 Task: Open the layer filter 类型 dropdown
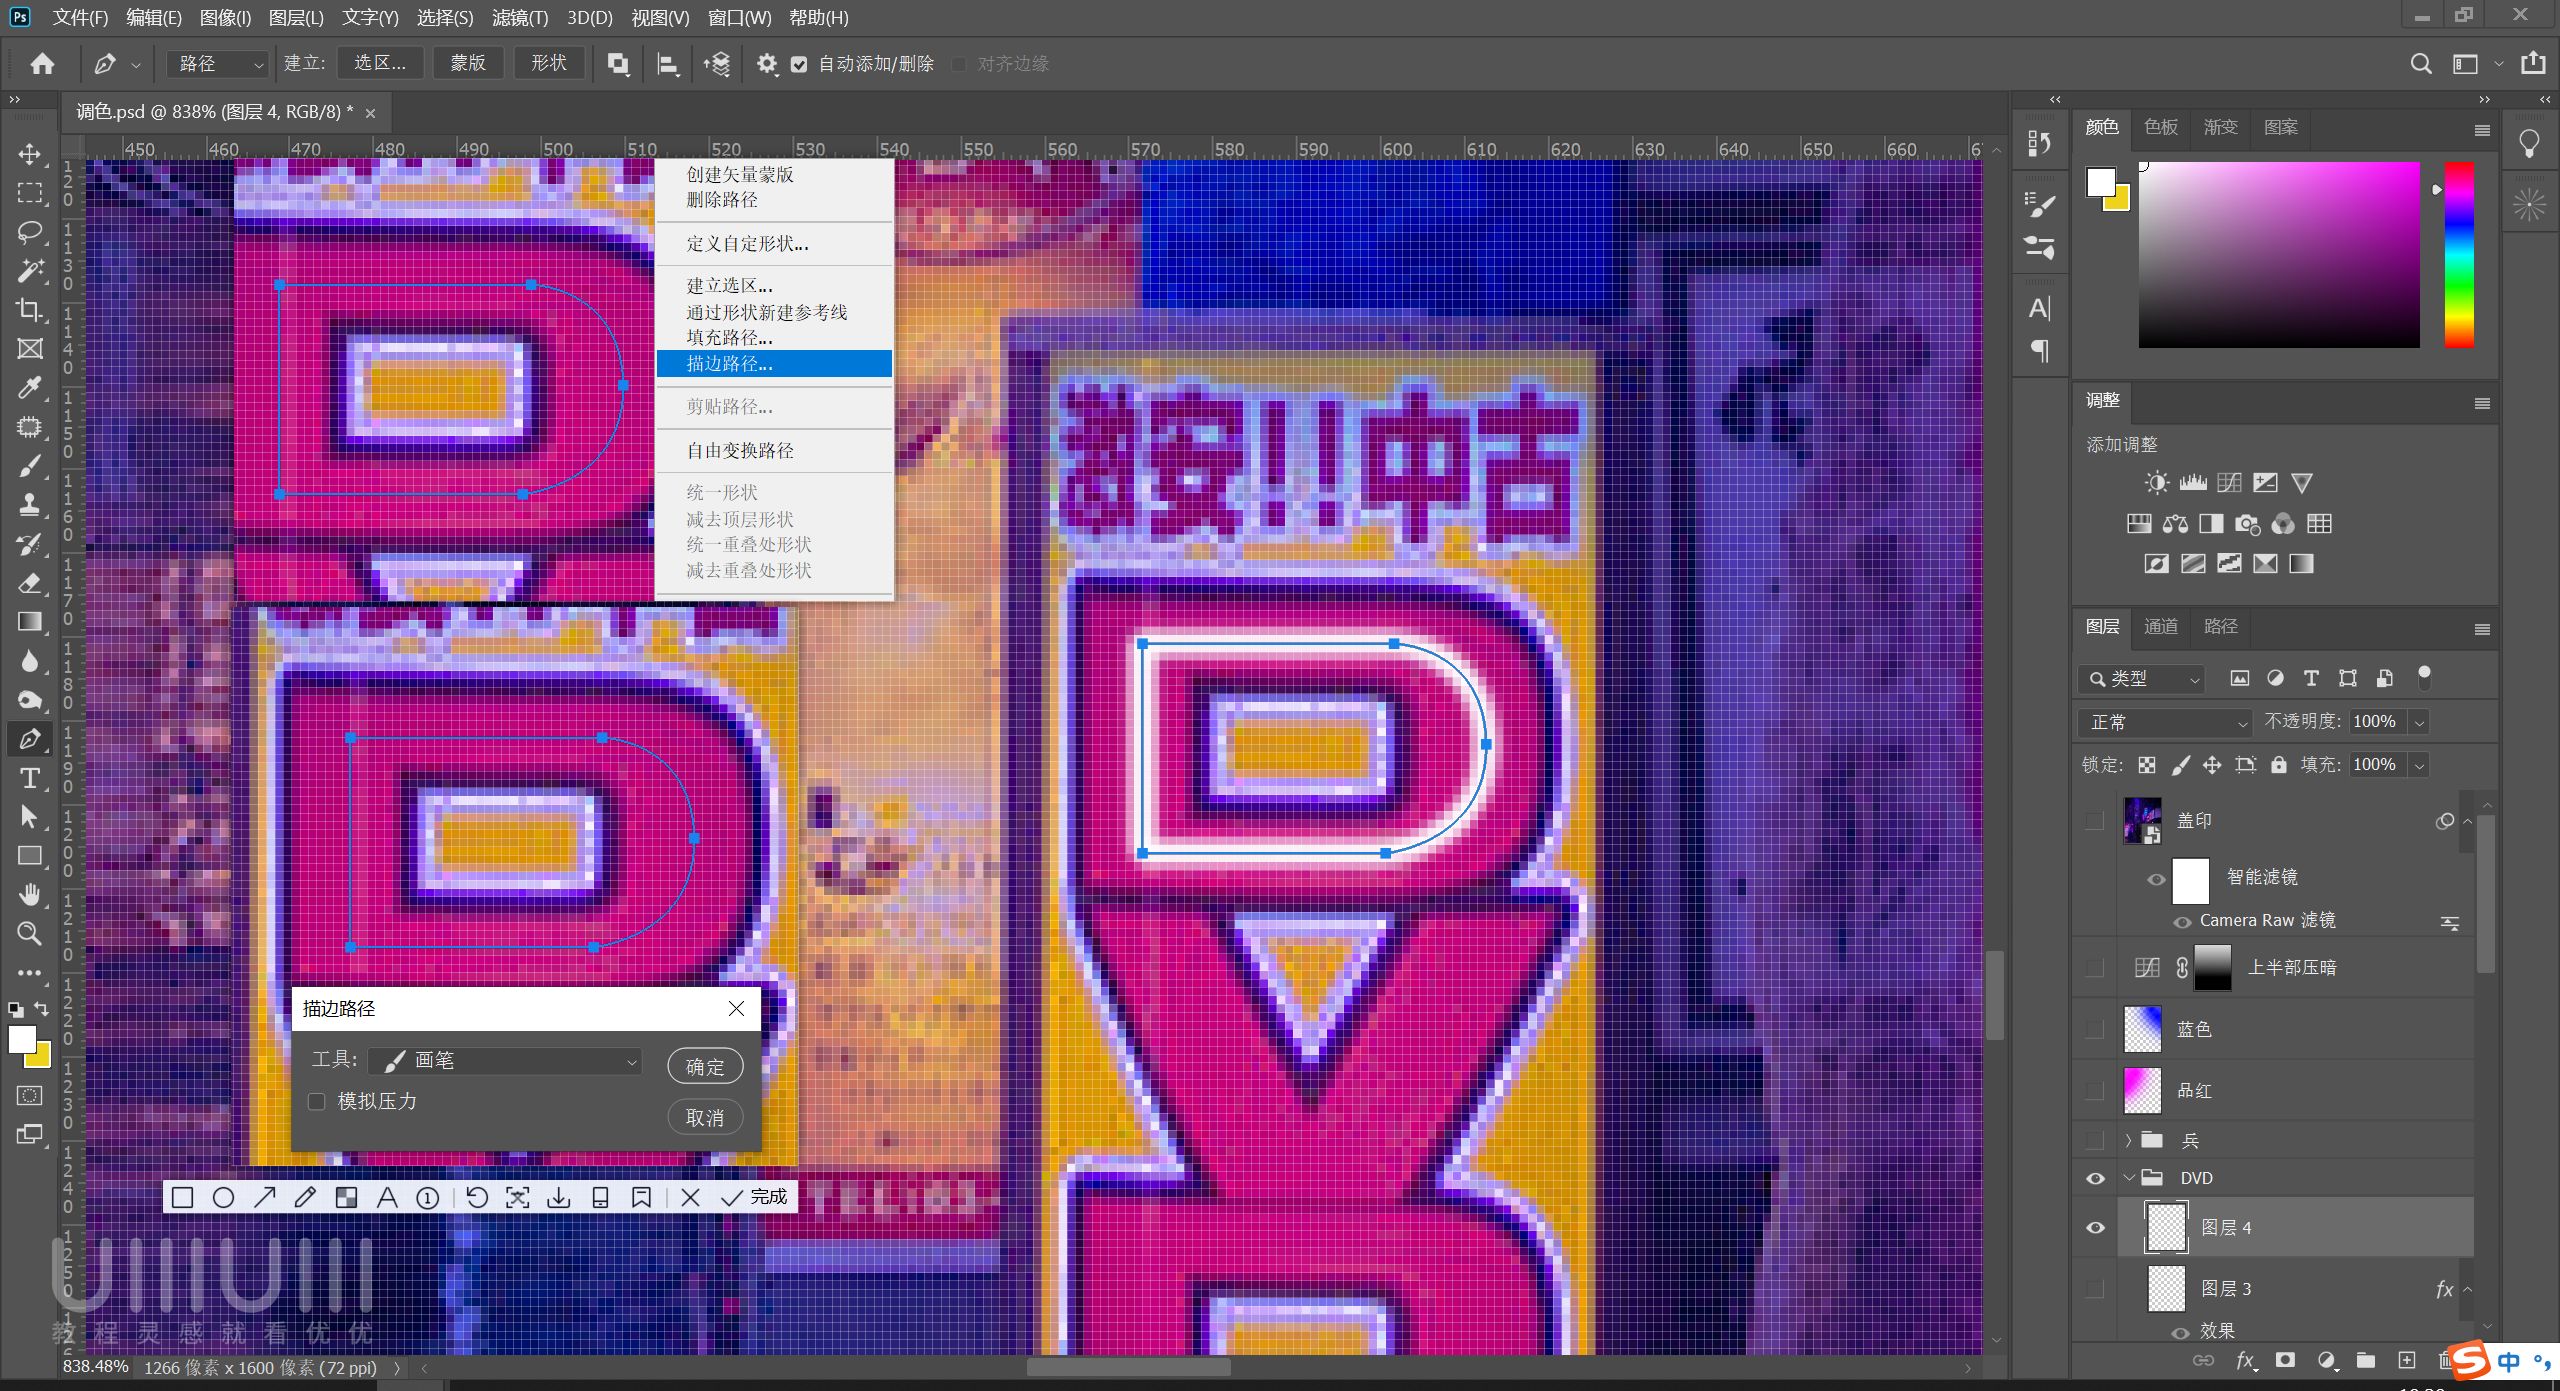click(x=2140, y=679)
